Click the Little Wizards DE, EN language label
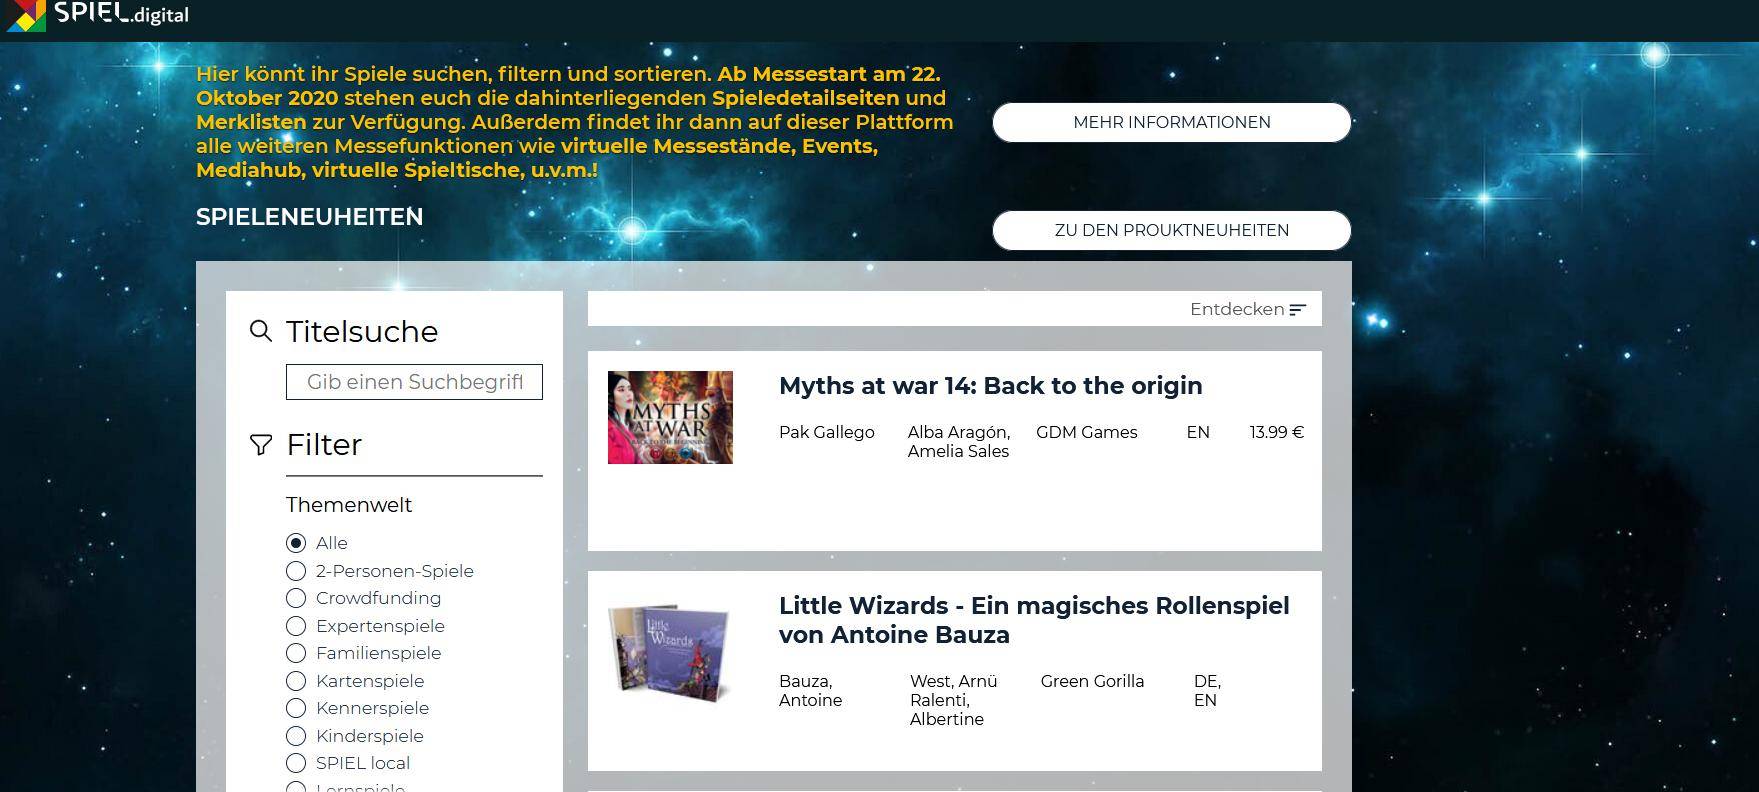The image size is (1759, 792). (x=1207, y=691)
